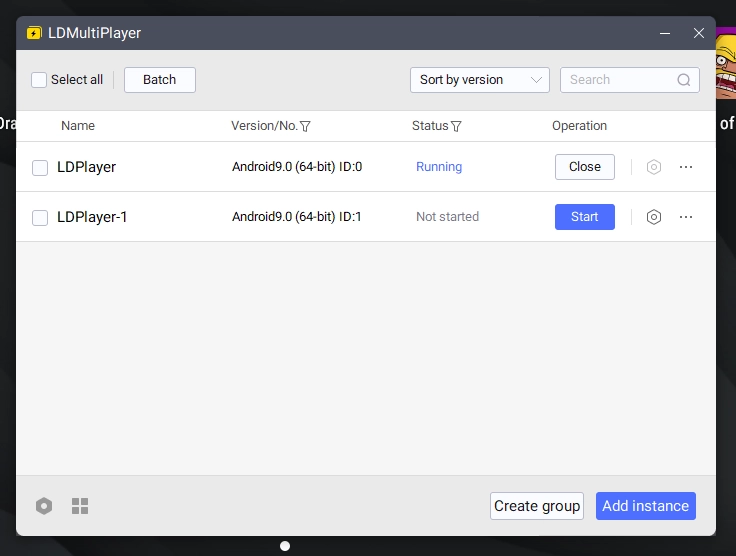Image resolution: width=736 pixels, height=556 pixels.
Task: Click the Add instance button
Action: pyautogui.click(x=645, y=506)
